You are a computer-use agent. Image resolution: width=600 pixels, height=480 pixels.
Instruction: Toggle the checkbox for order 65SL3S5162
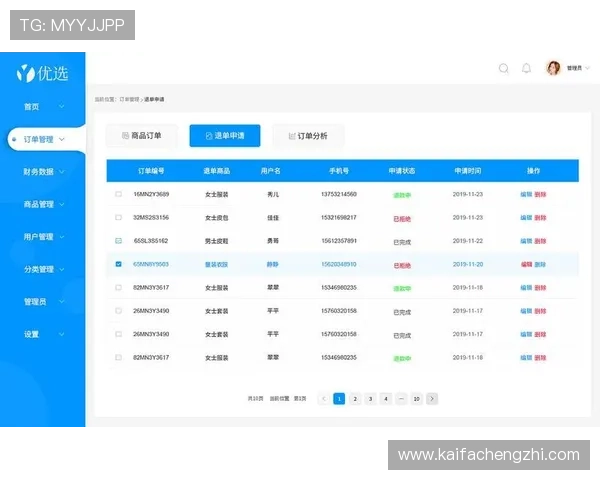(118, 241)
